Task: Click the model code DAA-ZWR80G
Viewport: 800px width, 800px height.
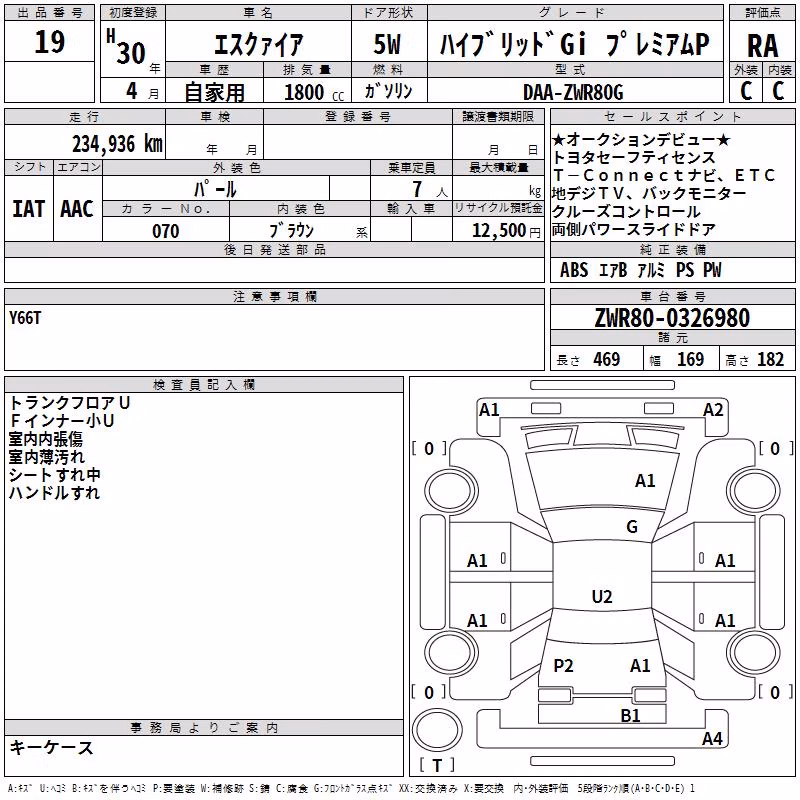Action: pyautogui.click(x=573, y=92)
